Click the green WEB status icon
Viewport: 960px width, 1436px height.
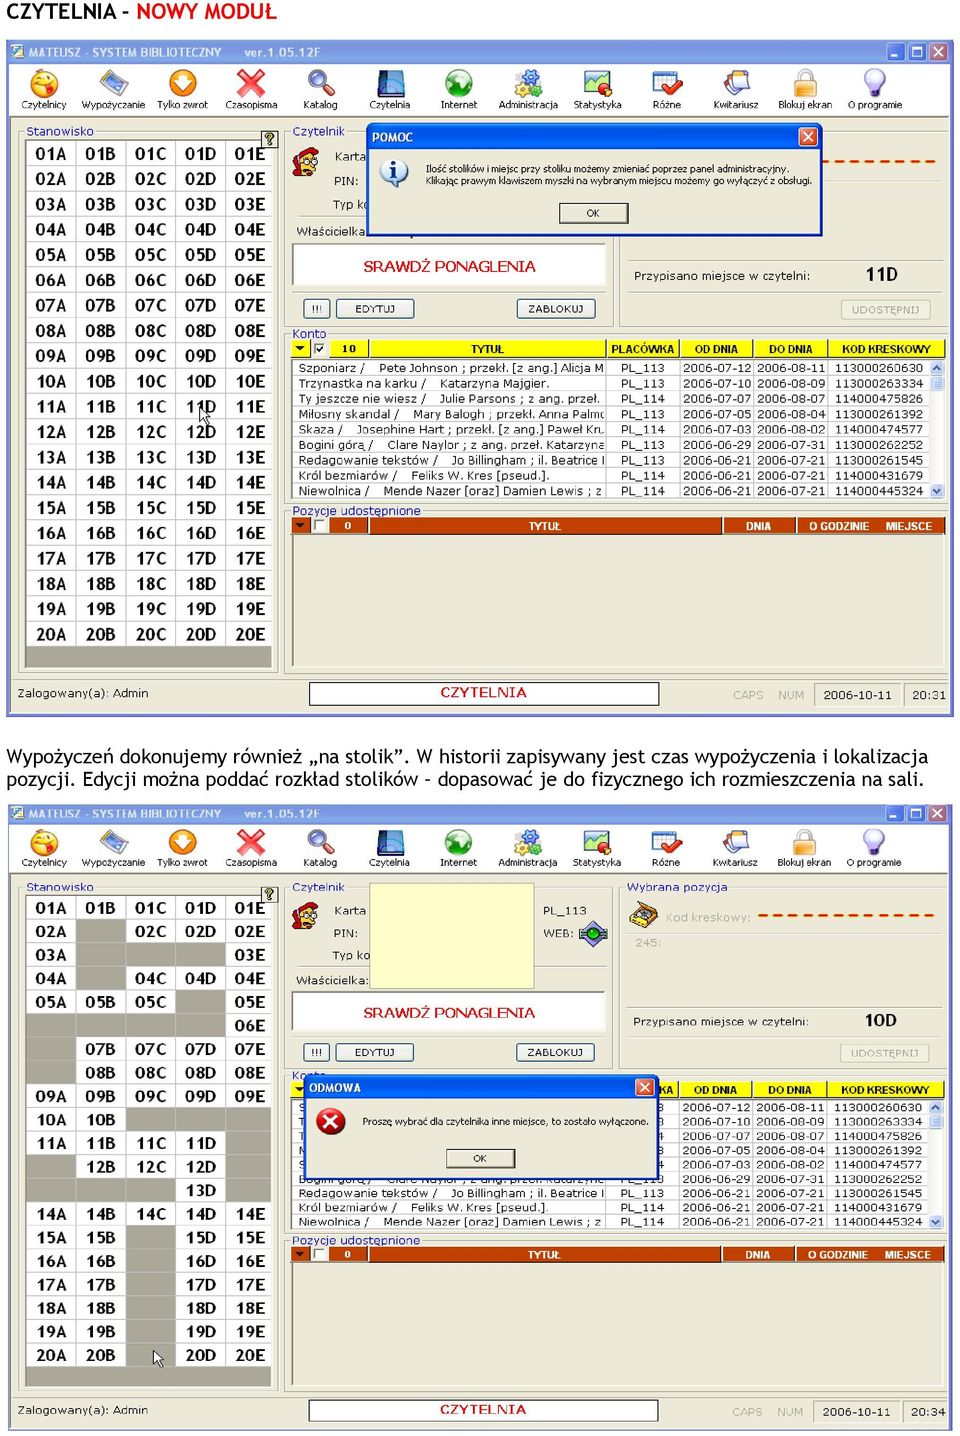tap(593, 934)
